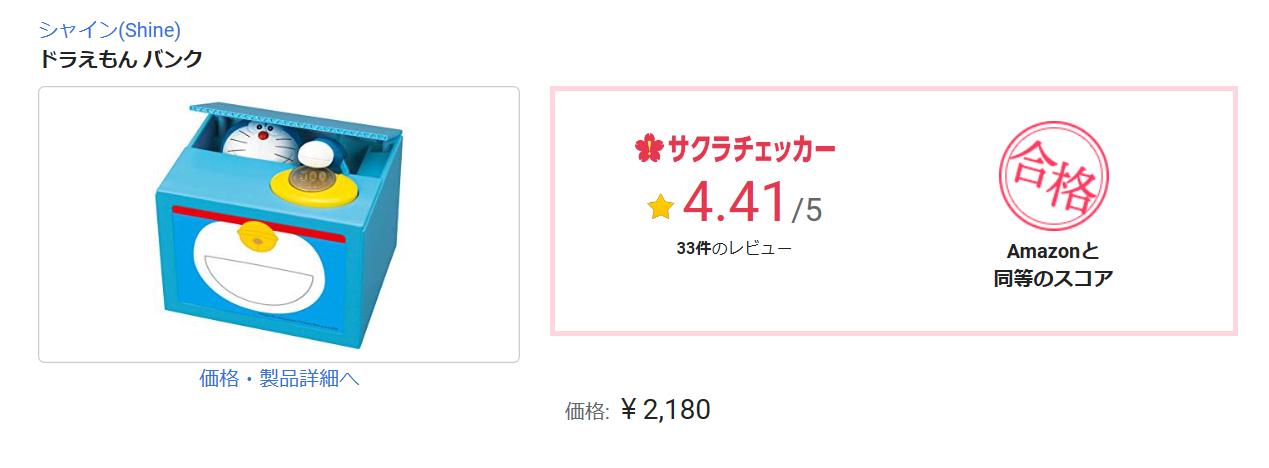The image size is (1269, 468).
Task: Click the blue lid of the bank
Action: [296, 117]
